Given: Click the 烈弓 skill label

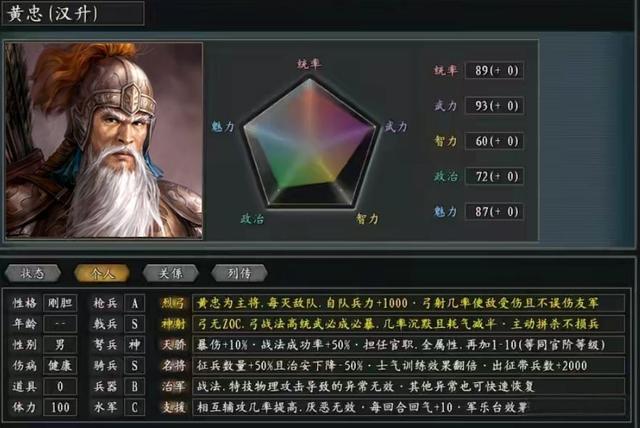Looking at the screenshot, I should (x=173, y=303).
